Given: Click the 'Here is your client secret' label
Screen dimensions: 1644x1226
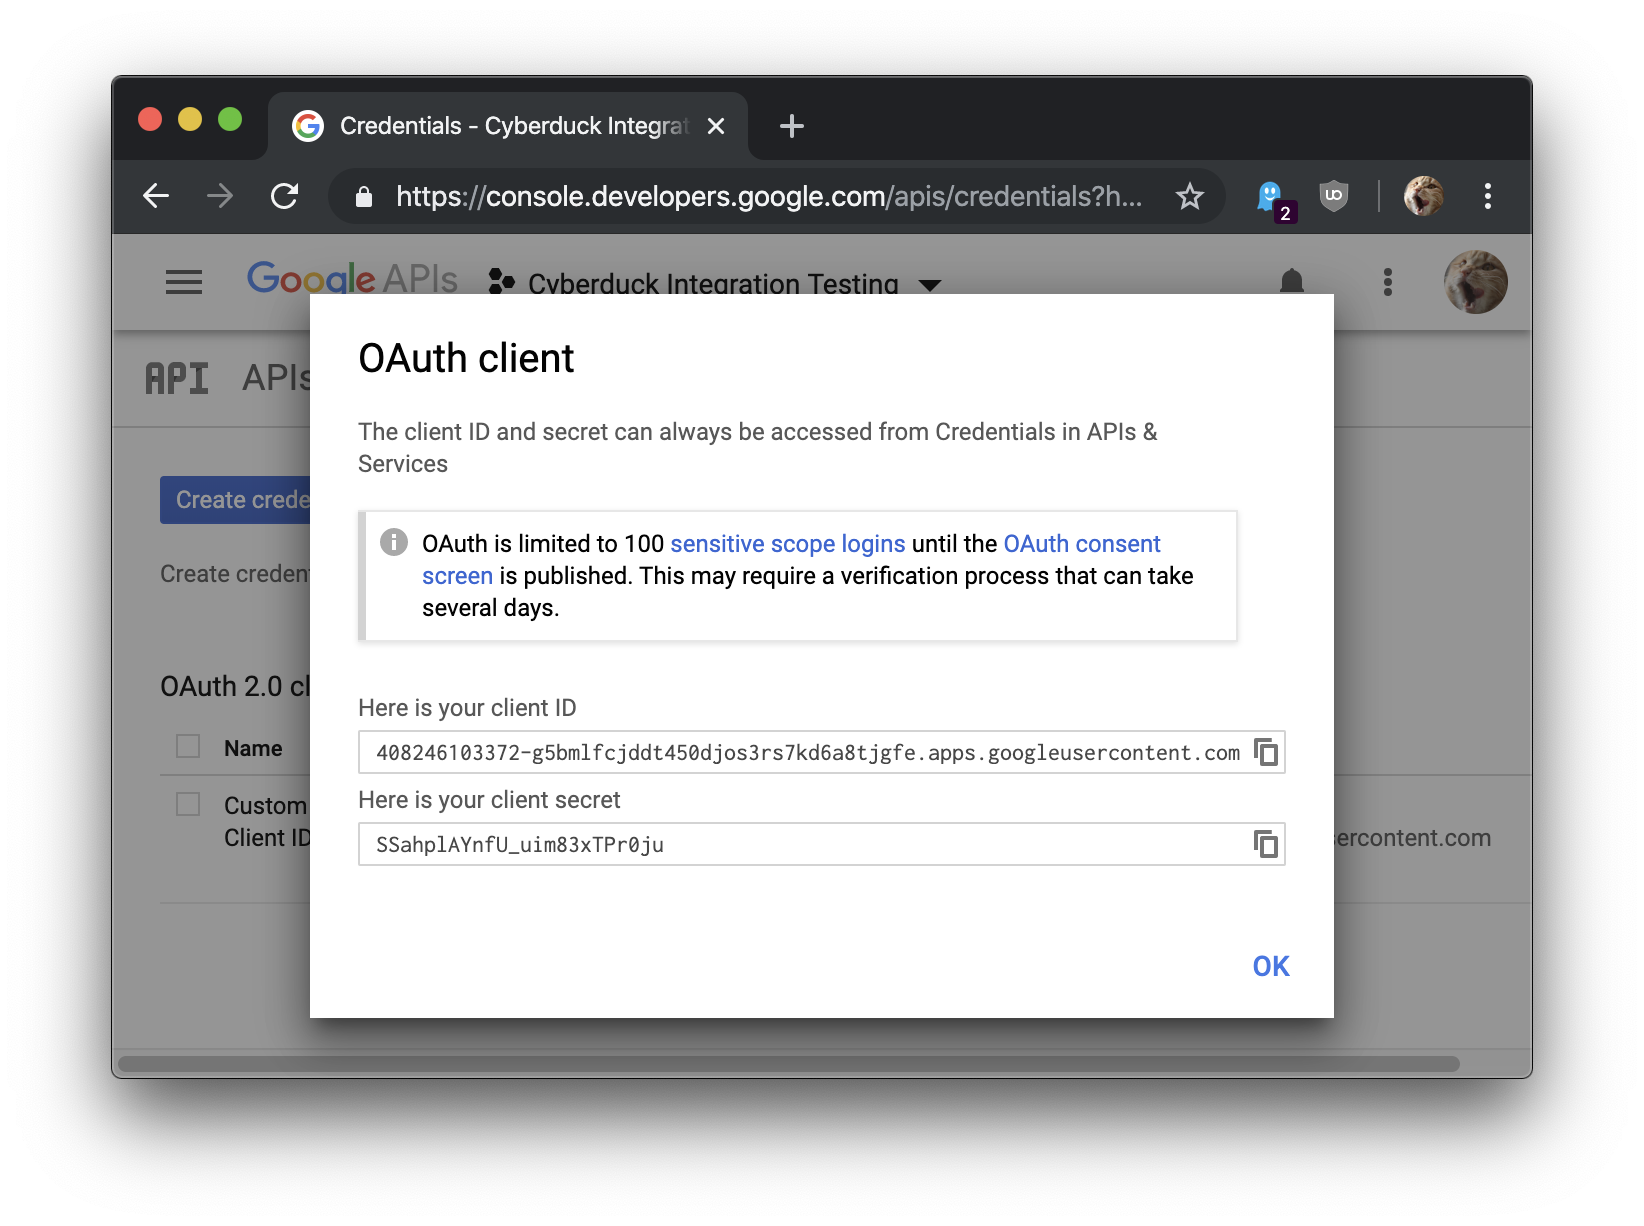Looking at the screenshot, I should tap(489, 800).
